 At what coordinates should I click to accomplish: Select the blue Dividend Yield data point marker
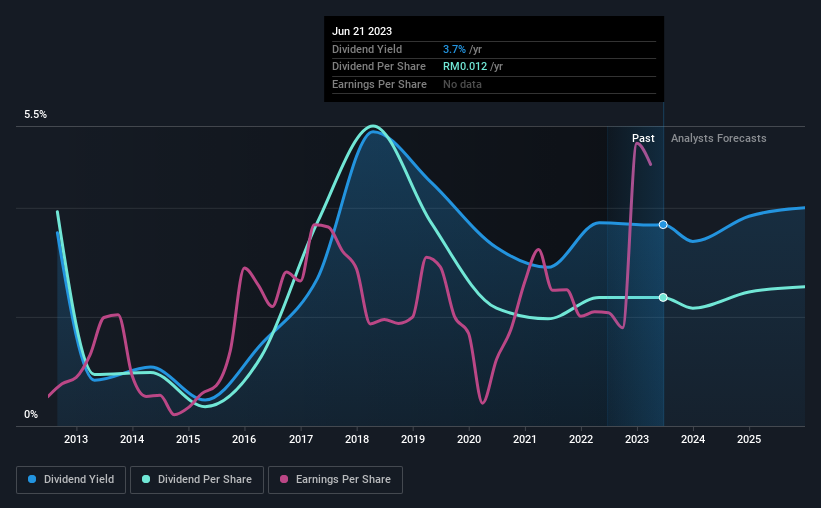point(663,225)
